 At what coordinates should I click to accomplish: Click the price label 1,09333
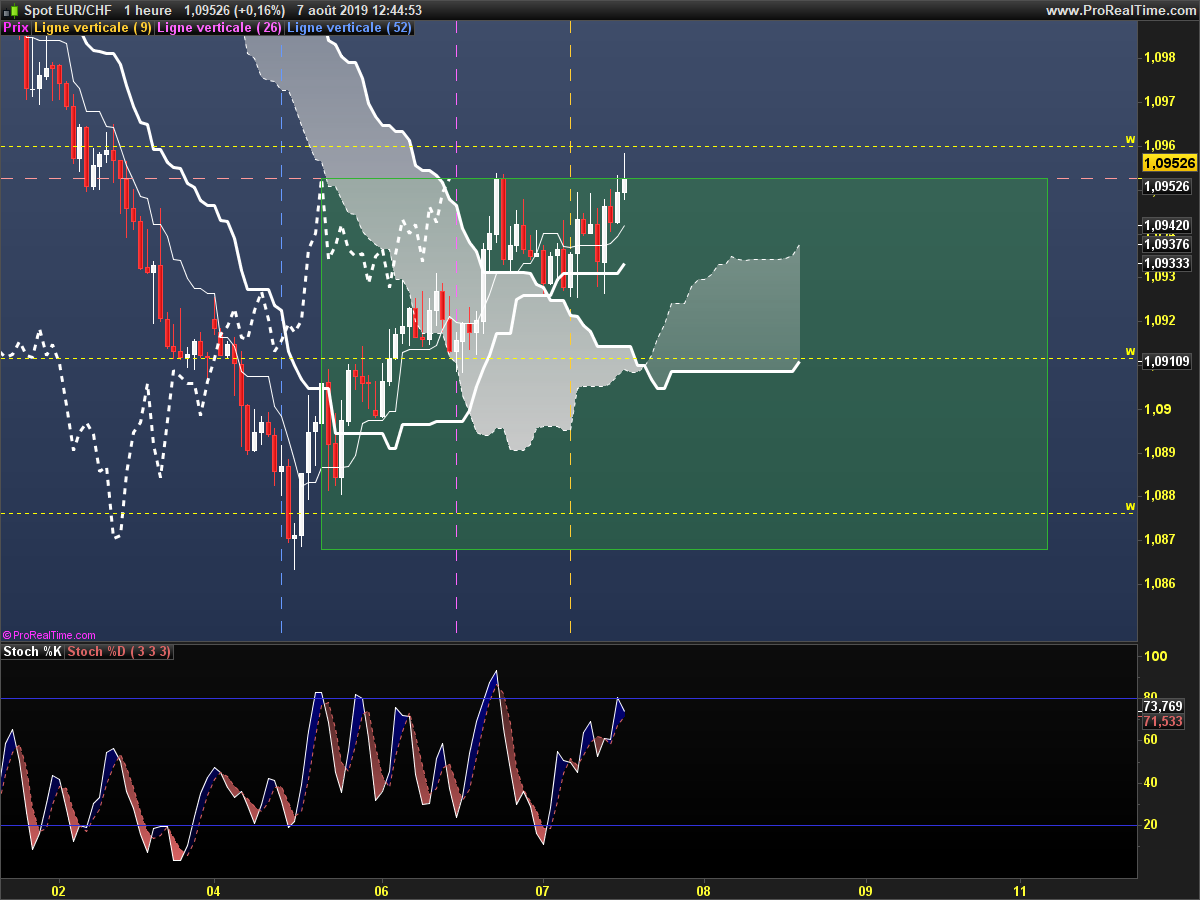1167,263
